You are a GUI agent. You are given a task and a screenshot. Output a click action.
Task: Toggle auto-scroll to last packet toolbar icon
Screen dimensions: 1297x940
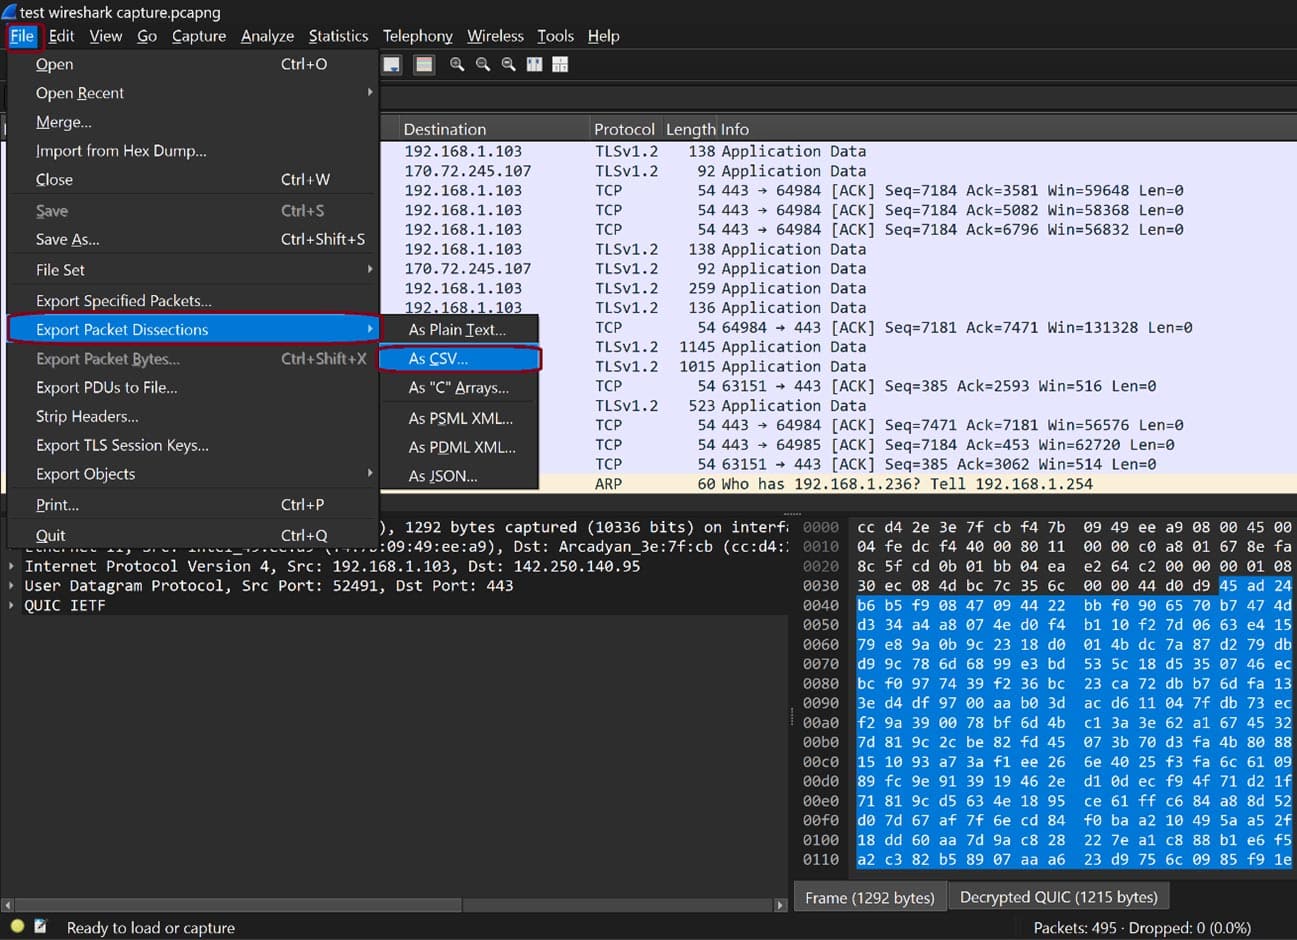pos(392,64)
